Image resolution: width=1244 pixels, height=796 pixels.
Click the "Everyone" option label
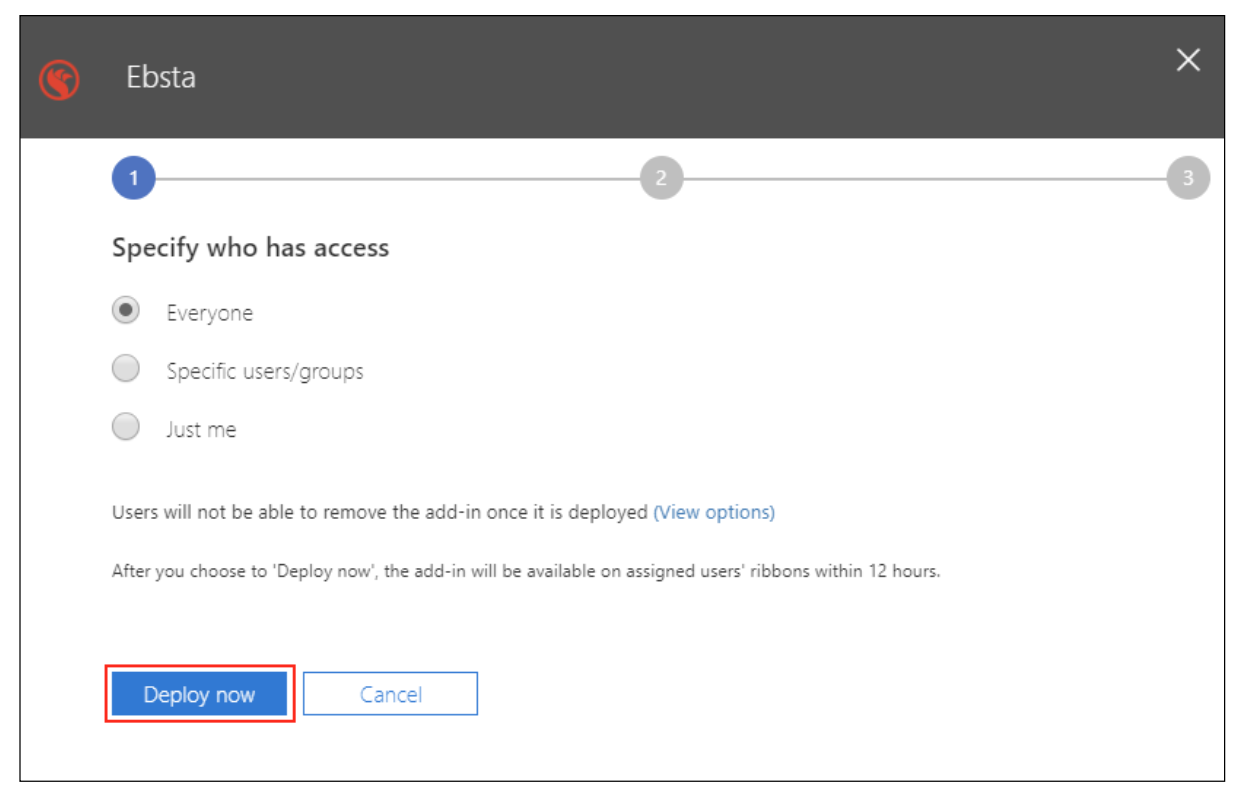pos(209,313)
